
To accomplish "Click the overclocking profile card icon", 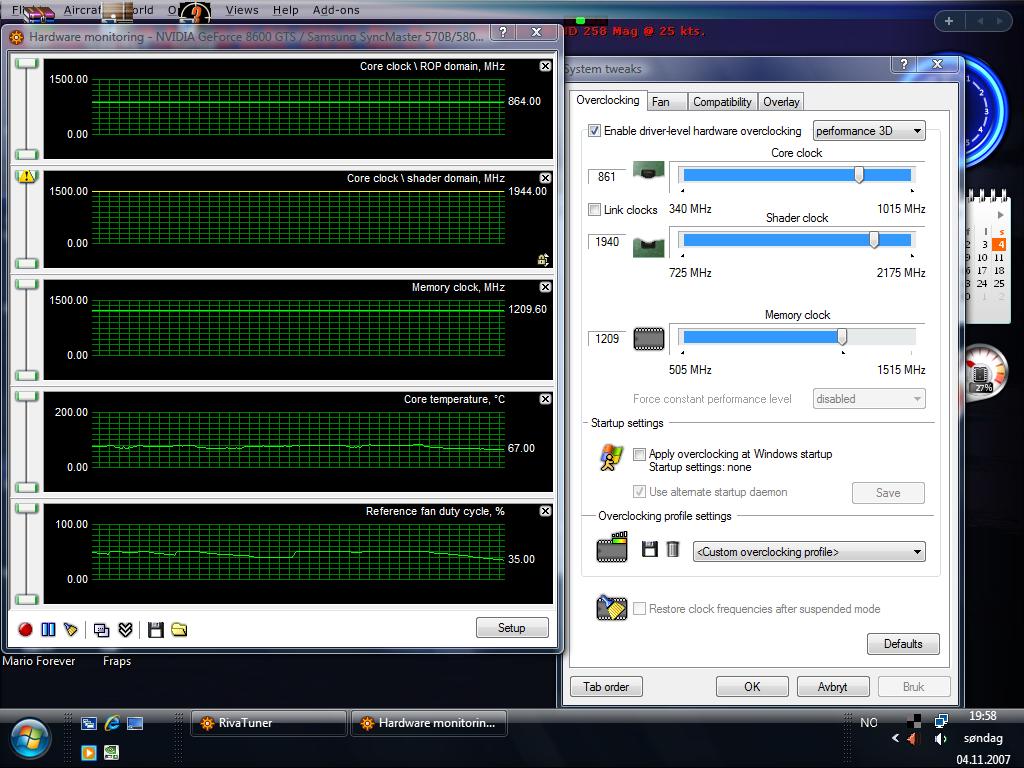I will 612,547.
